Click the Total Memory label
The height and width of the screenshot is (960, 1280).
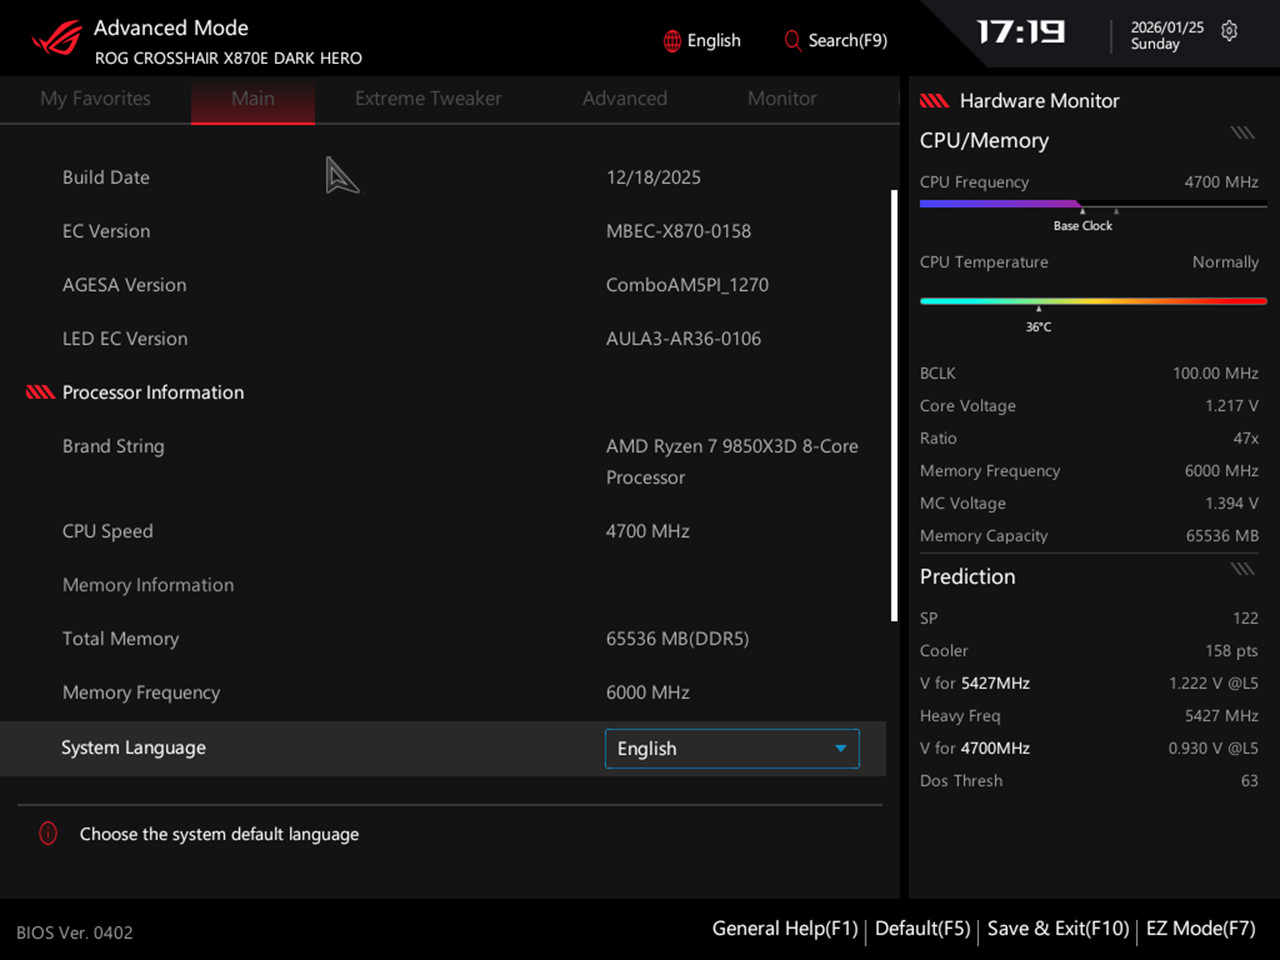click(121, 639)
